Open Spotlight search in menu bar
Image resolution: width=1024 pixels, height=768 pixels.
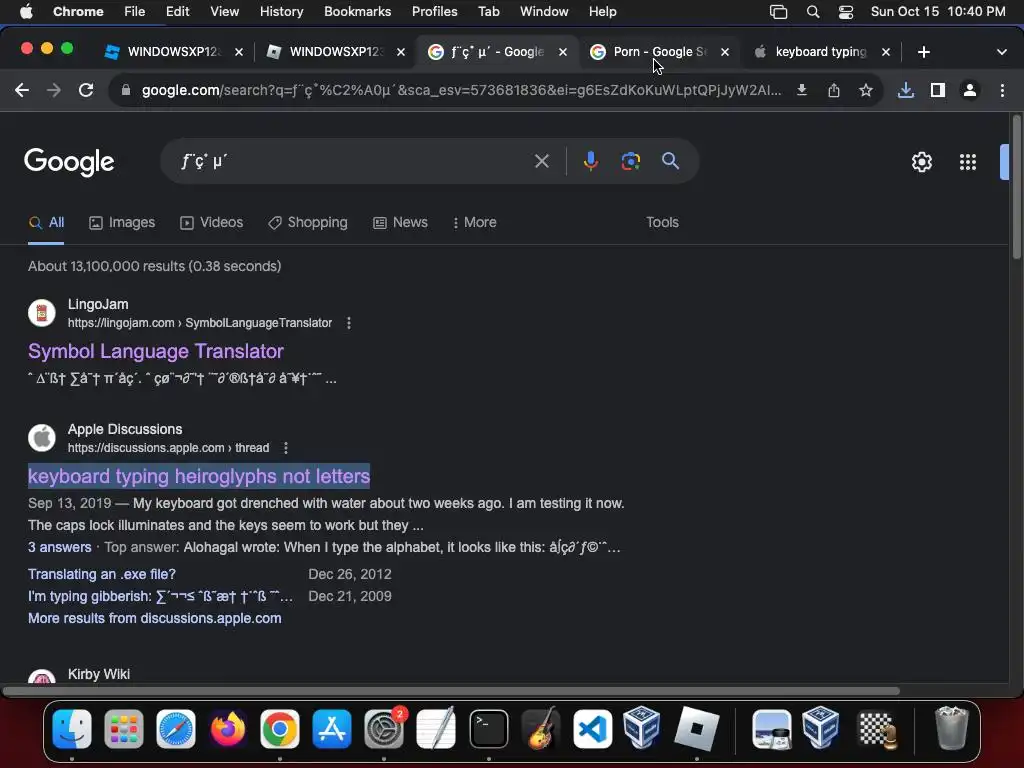pos(812,11)
